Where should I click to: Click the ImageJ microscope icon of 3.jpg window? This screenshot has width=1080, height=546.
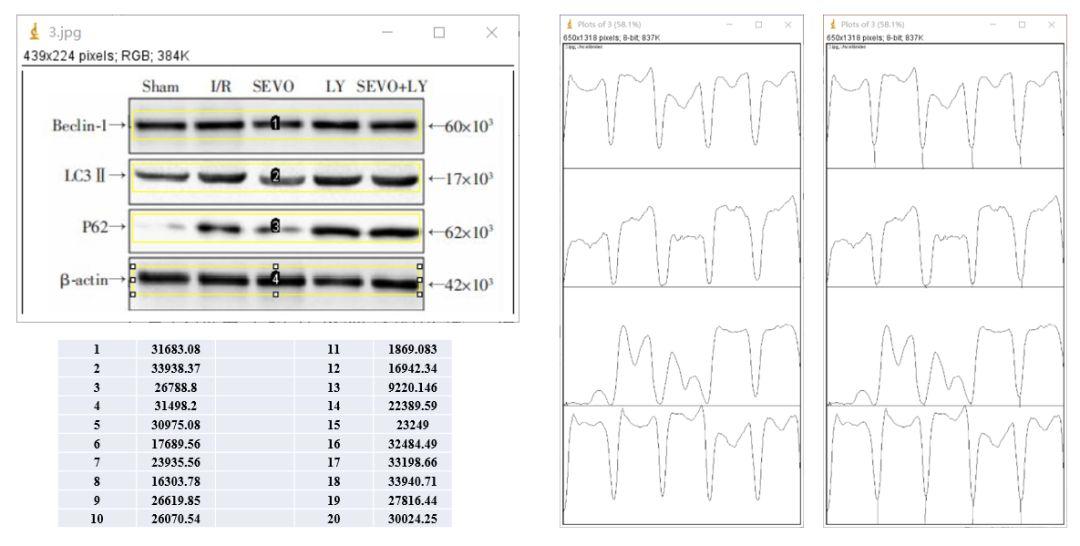34,32
